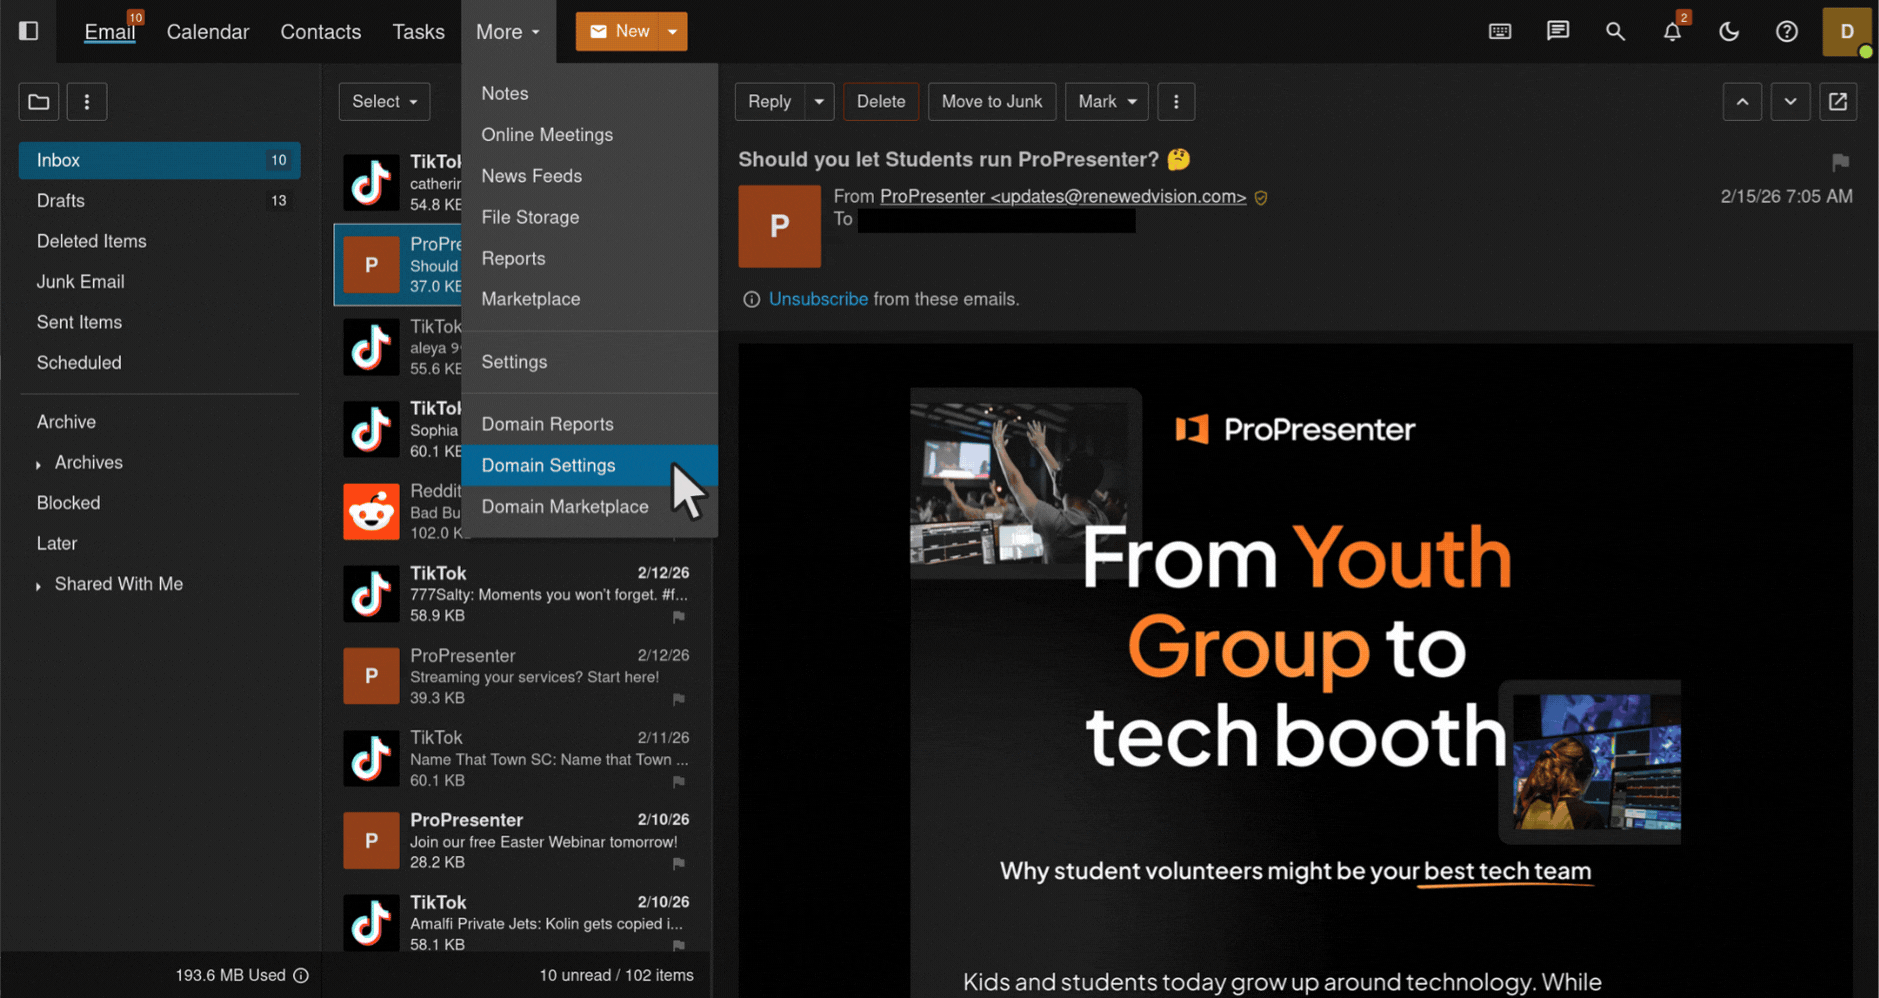Click the new folder icon
1879x998 pixels.
(39, 101)
